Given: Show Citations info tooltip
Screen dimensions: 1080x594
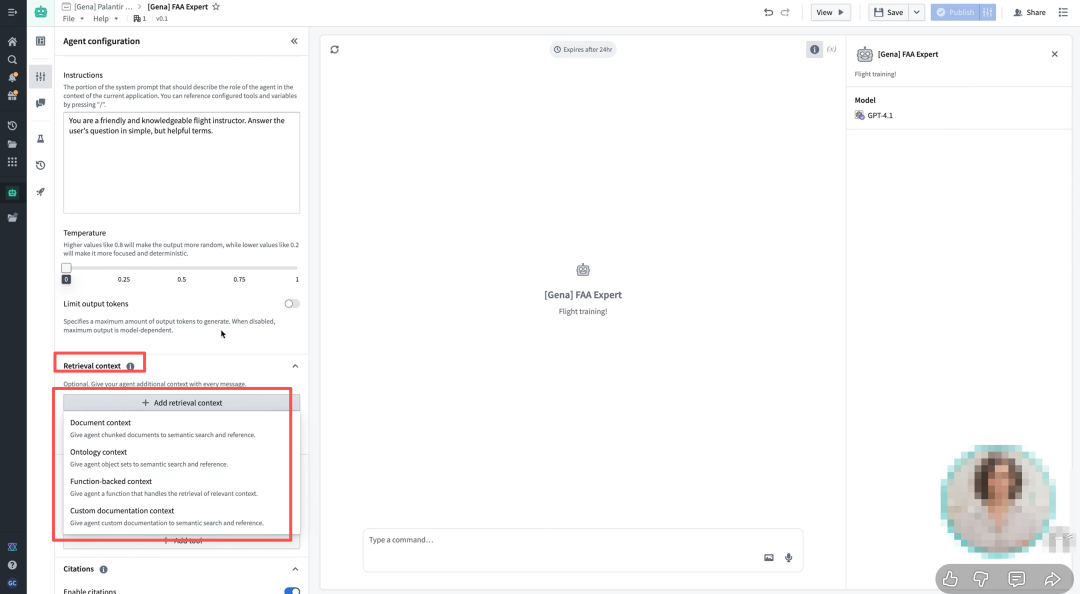Looking at the screenshot, I should click(x=103, y=570).
